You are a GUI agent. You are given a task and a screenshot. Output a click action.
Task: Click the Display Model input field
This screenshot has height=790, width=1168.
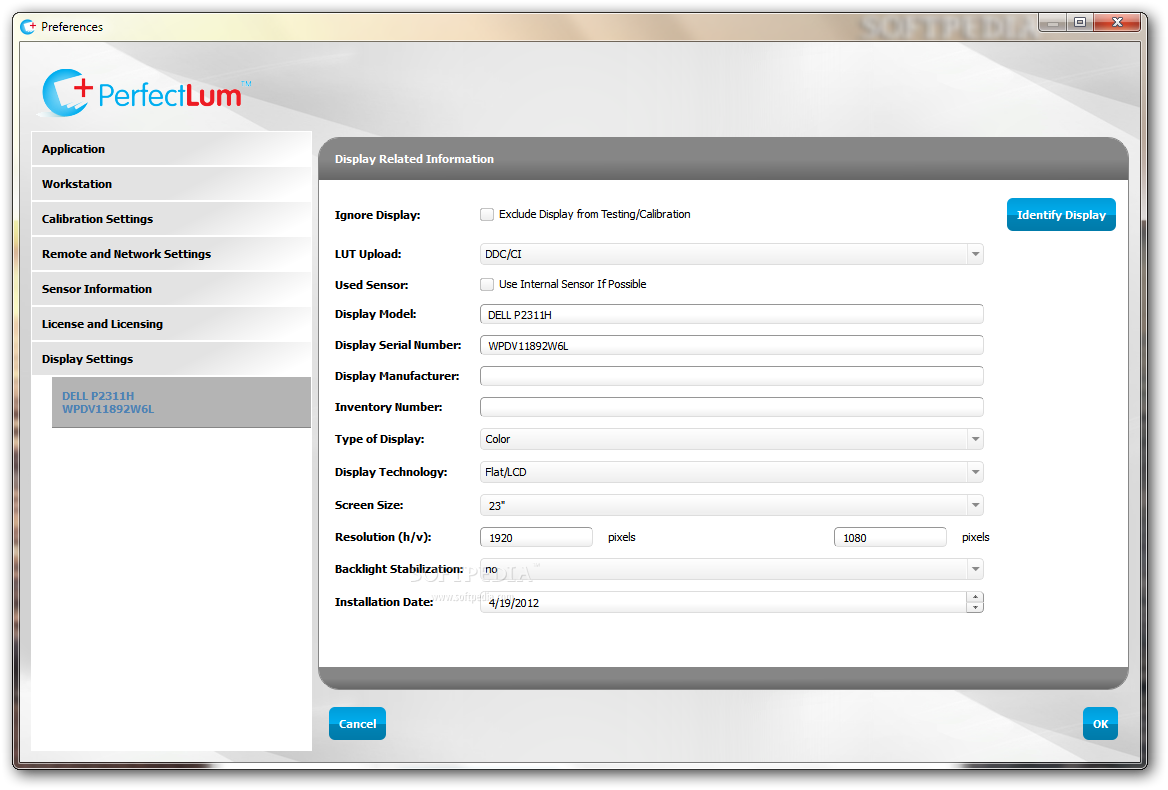[731, 314]
